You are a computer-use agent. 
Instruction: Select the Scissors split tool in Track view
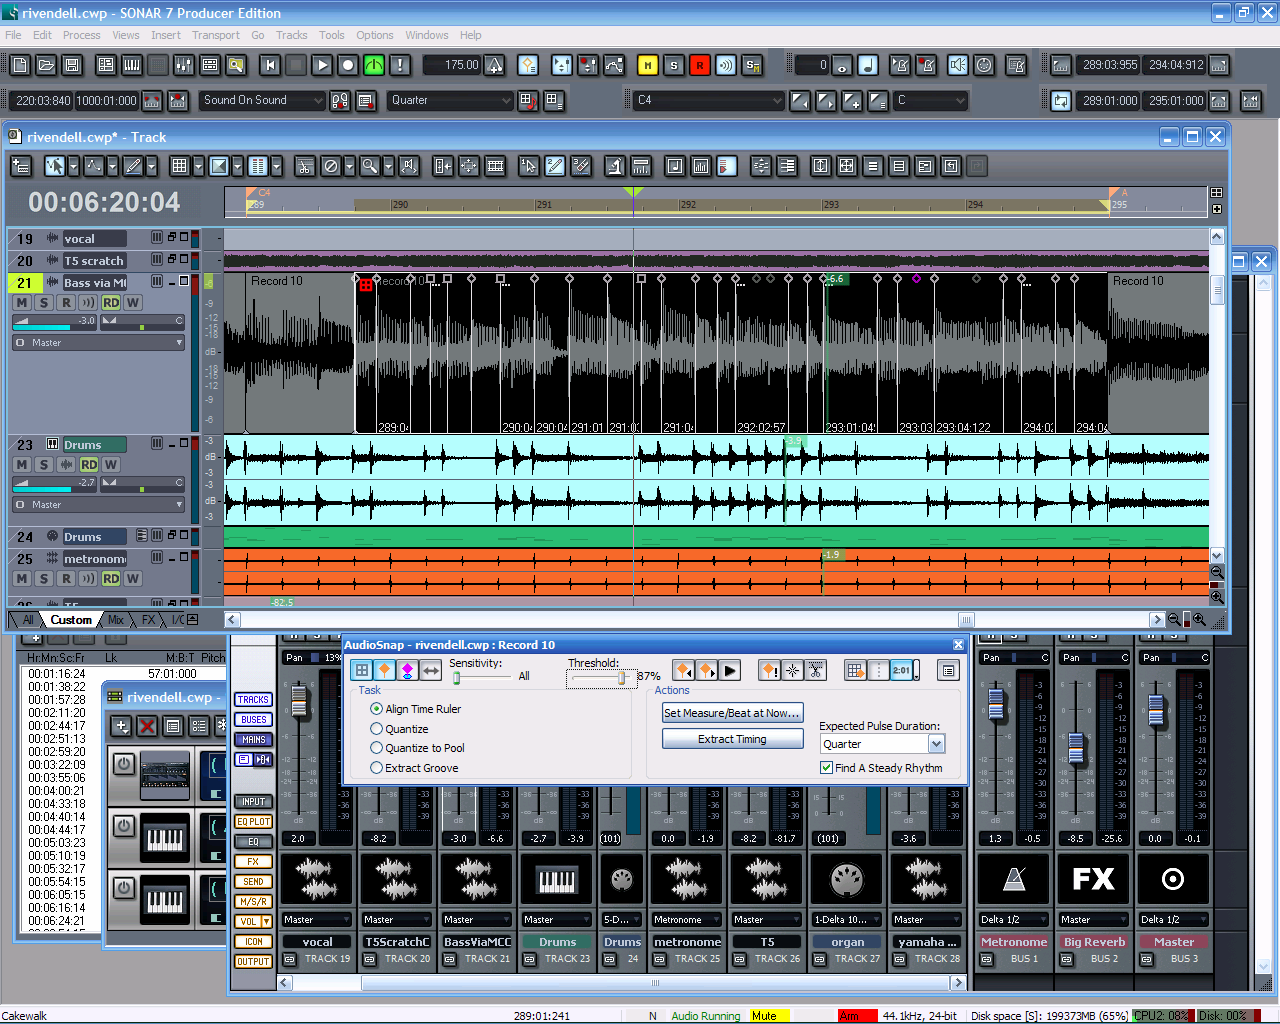305,166
